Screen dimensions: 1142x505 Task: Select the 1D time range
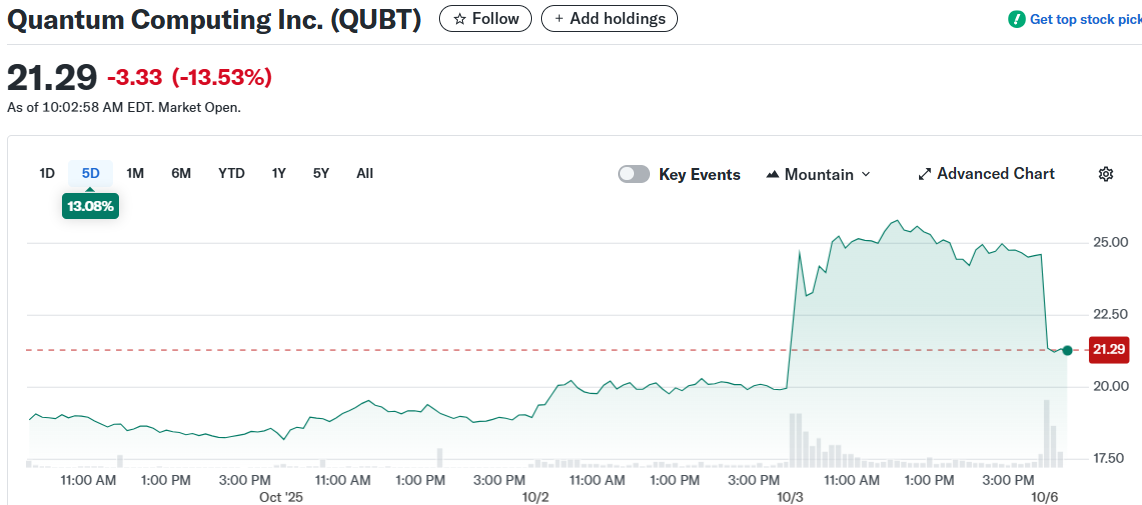pyautogui.click(x=47, y=173)
